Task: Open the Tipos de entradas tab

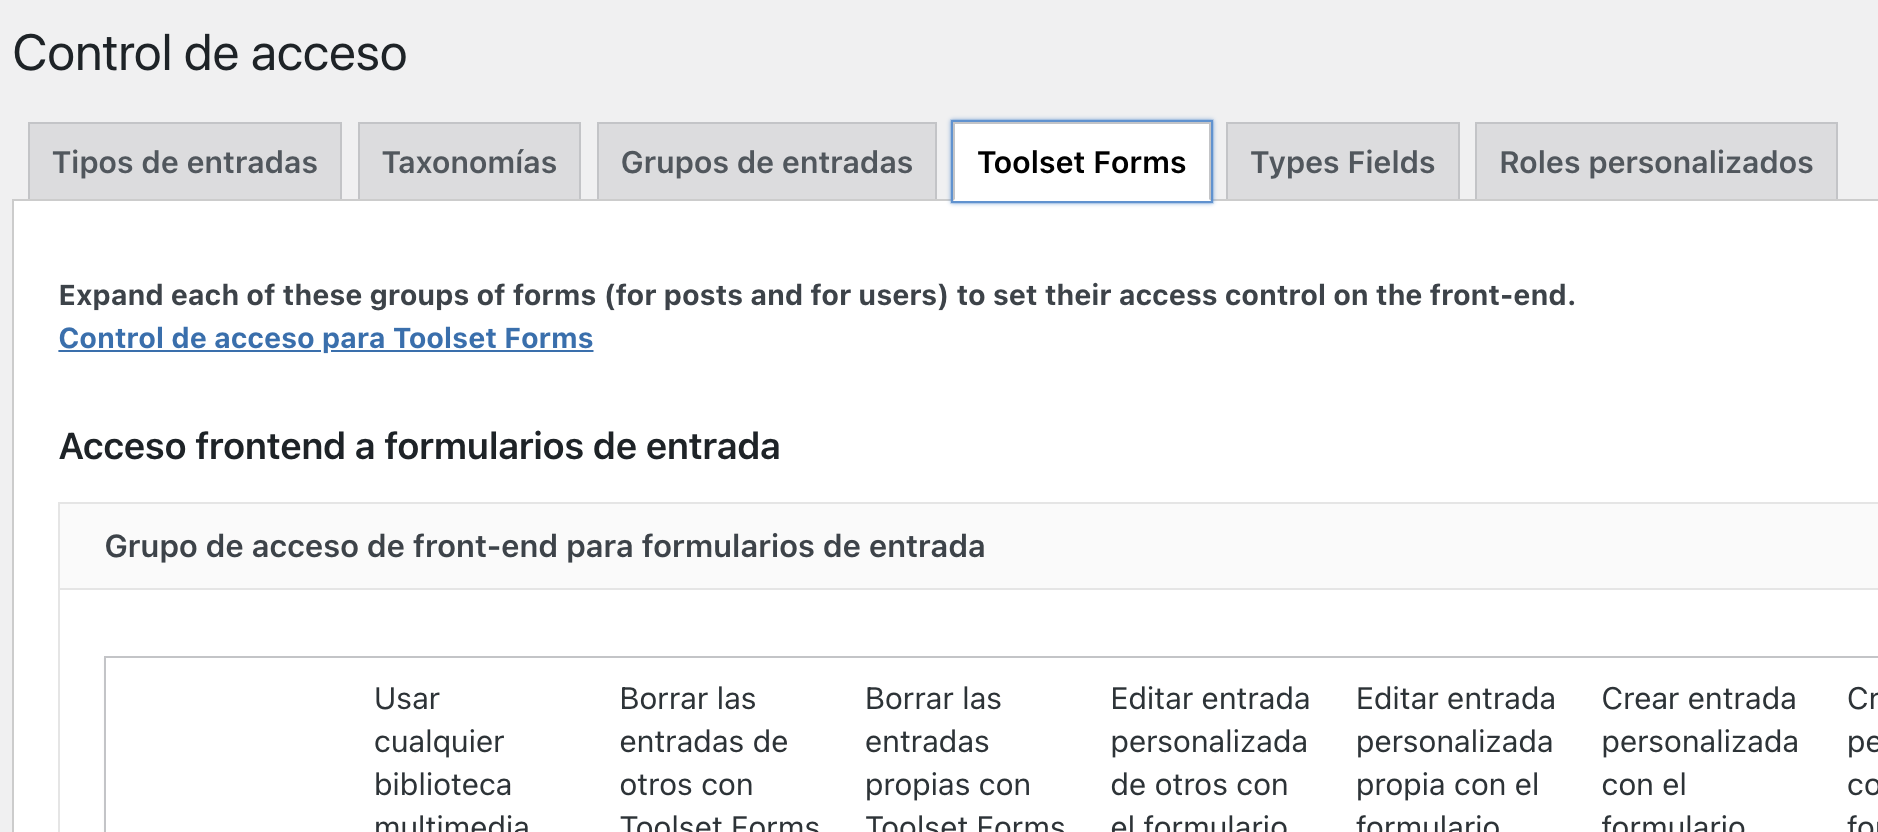Action: 185,162
